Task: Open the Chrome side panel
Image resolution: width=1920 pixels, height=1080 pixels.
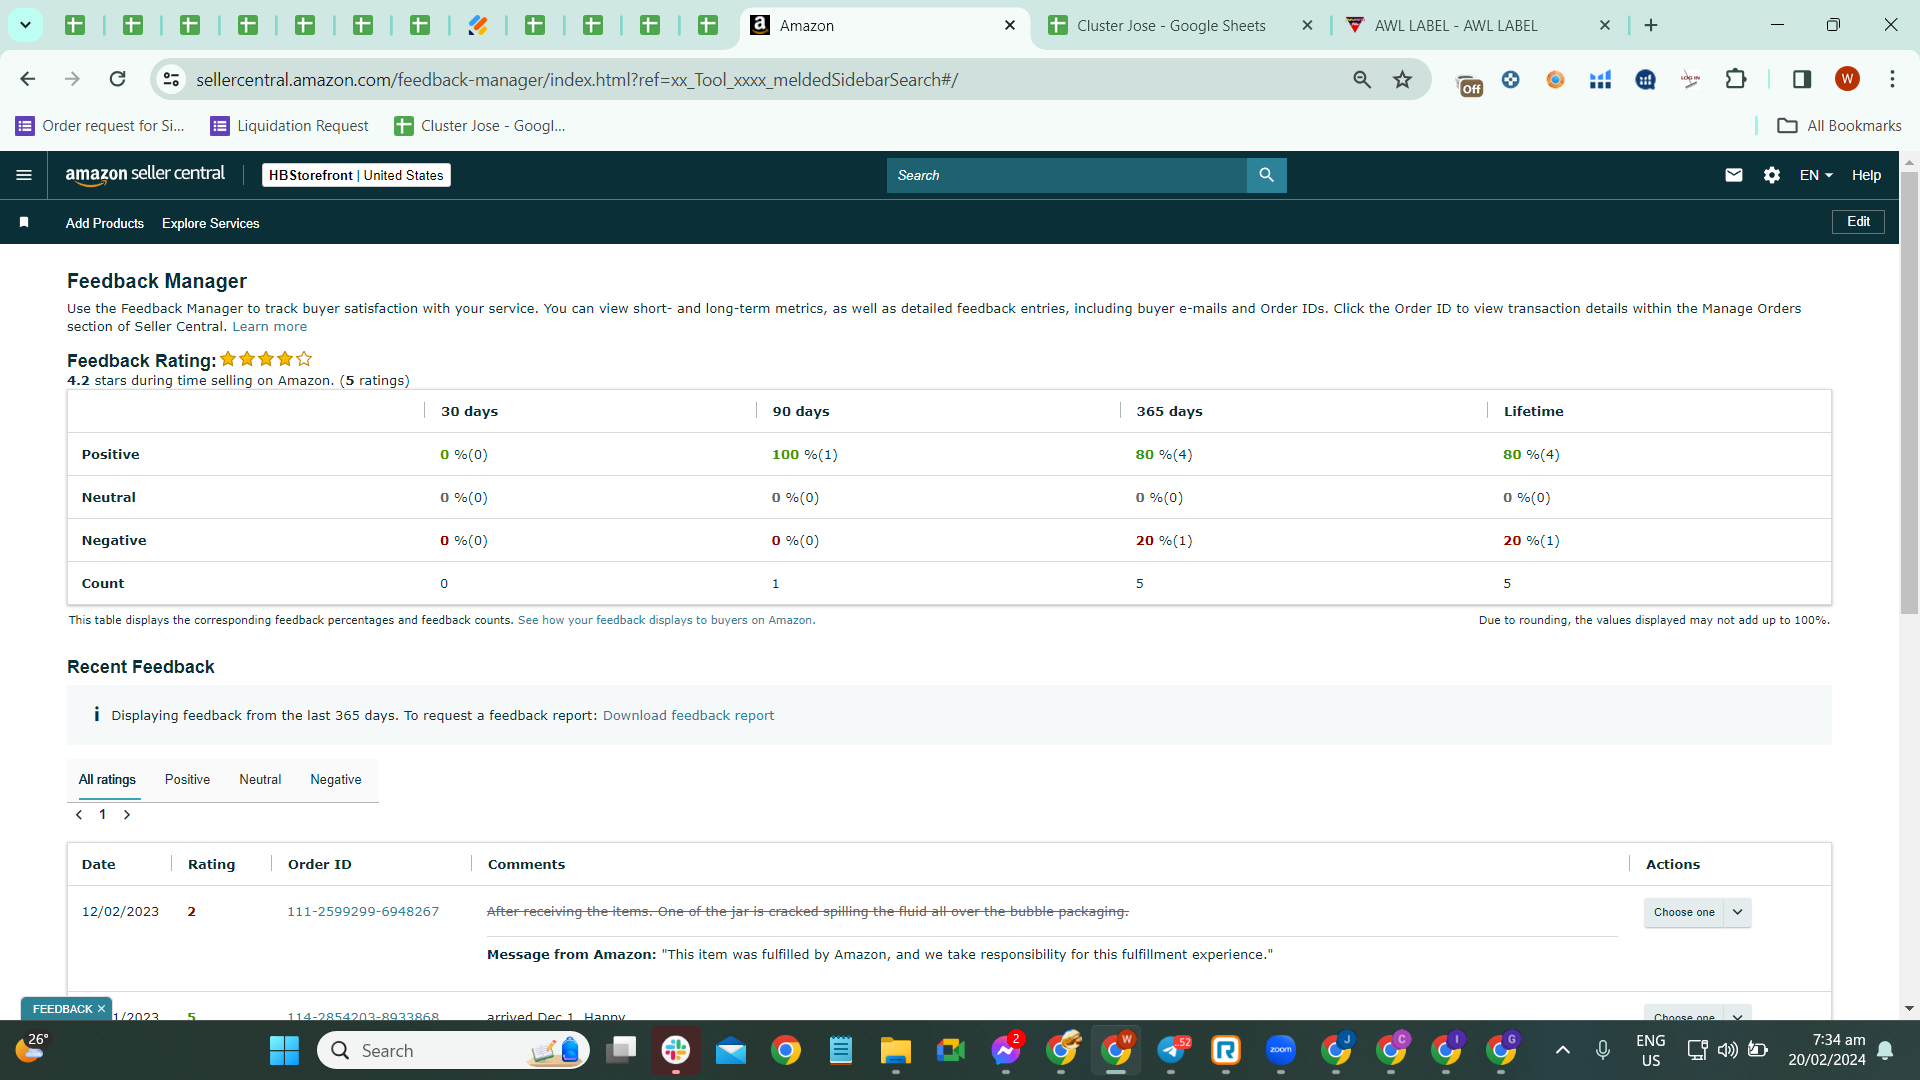Action: tap(1802, 79)
